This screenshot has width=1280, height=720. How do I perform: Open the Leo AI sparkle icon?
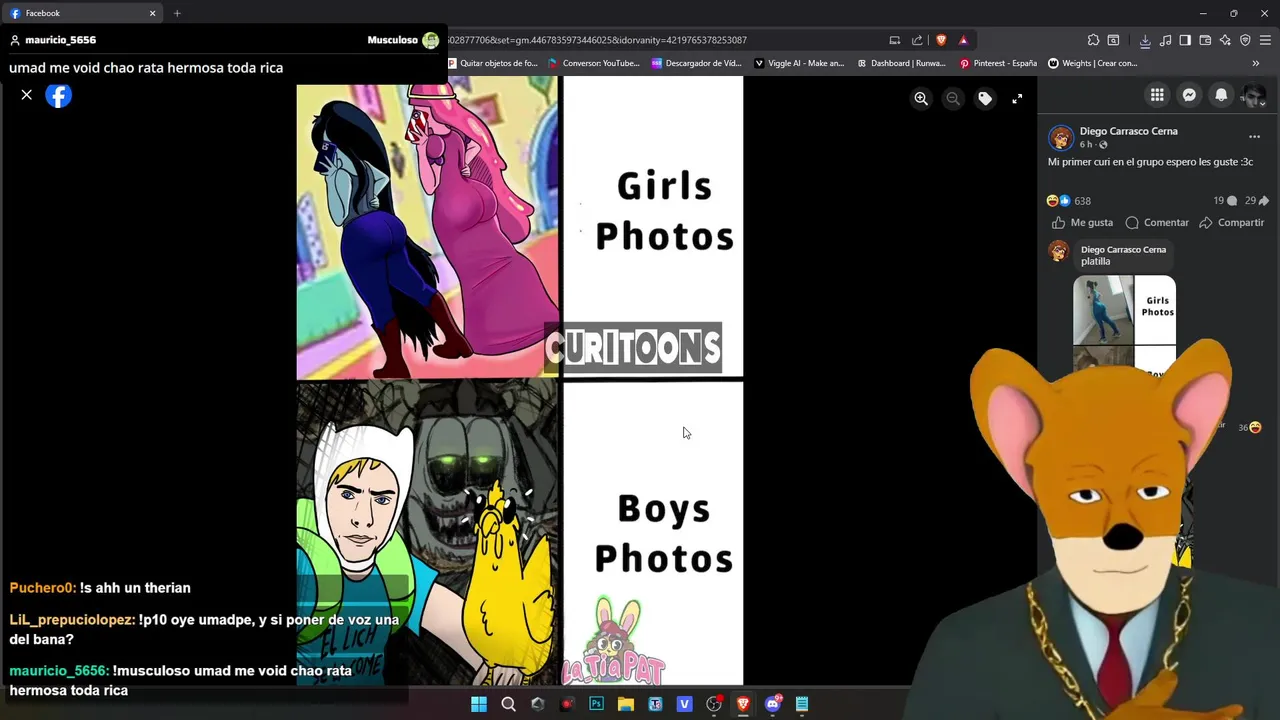coord(1225,40)
